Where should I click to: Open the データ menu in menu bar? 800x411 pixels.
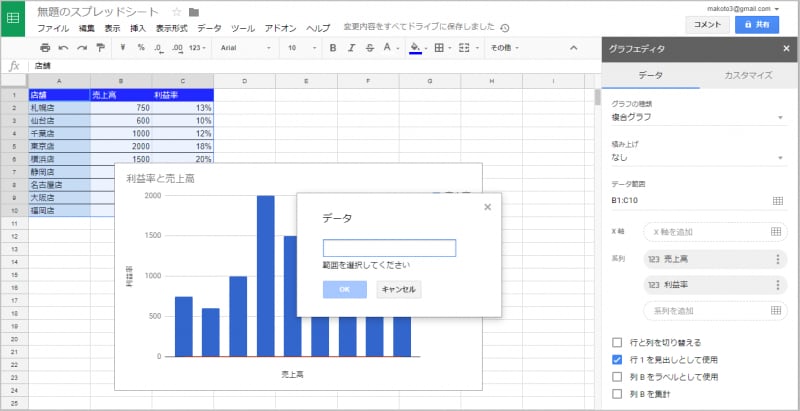click(209, 29)
